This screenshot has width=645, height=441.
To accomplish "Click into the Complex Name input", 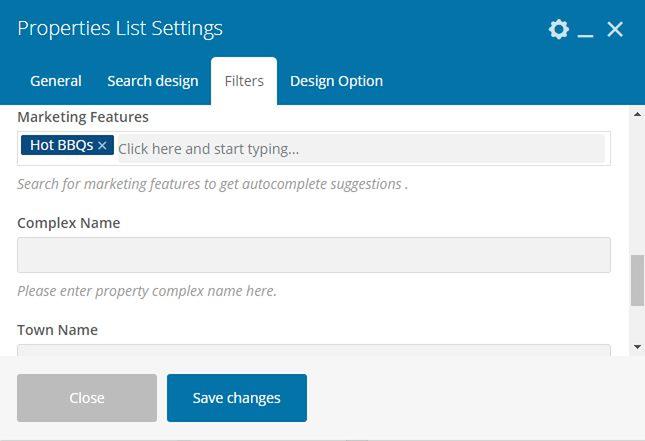I will [x=313, y=255].
